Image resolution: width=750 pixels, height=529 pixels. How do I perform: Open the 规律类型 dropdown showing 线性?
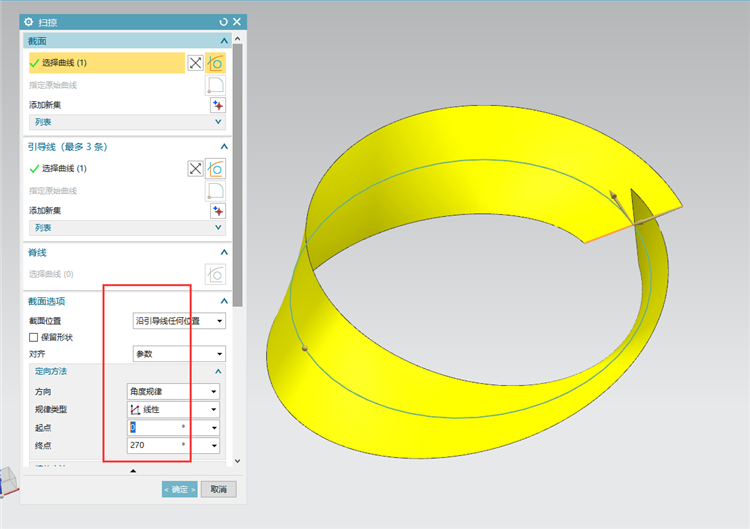173,410
